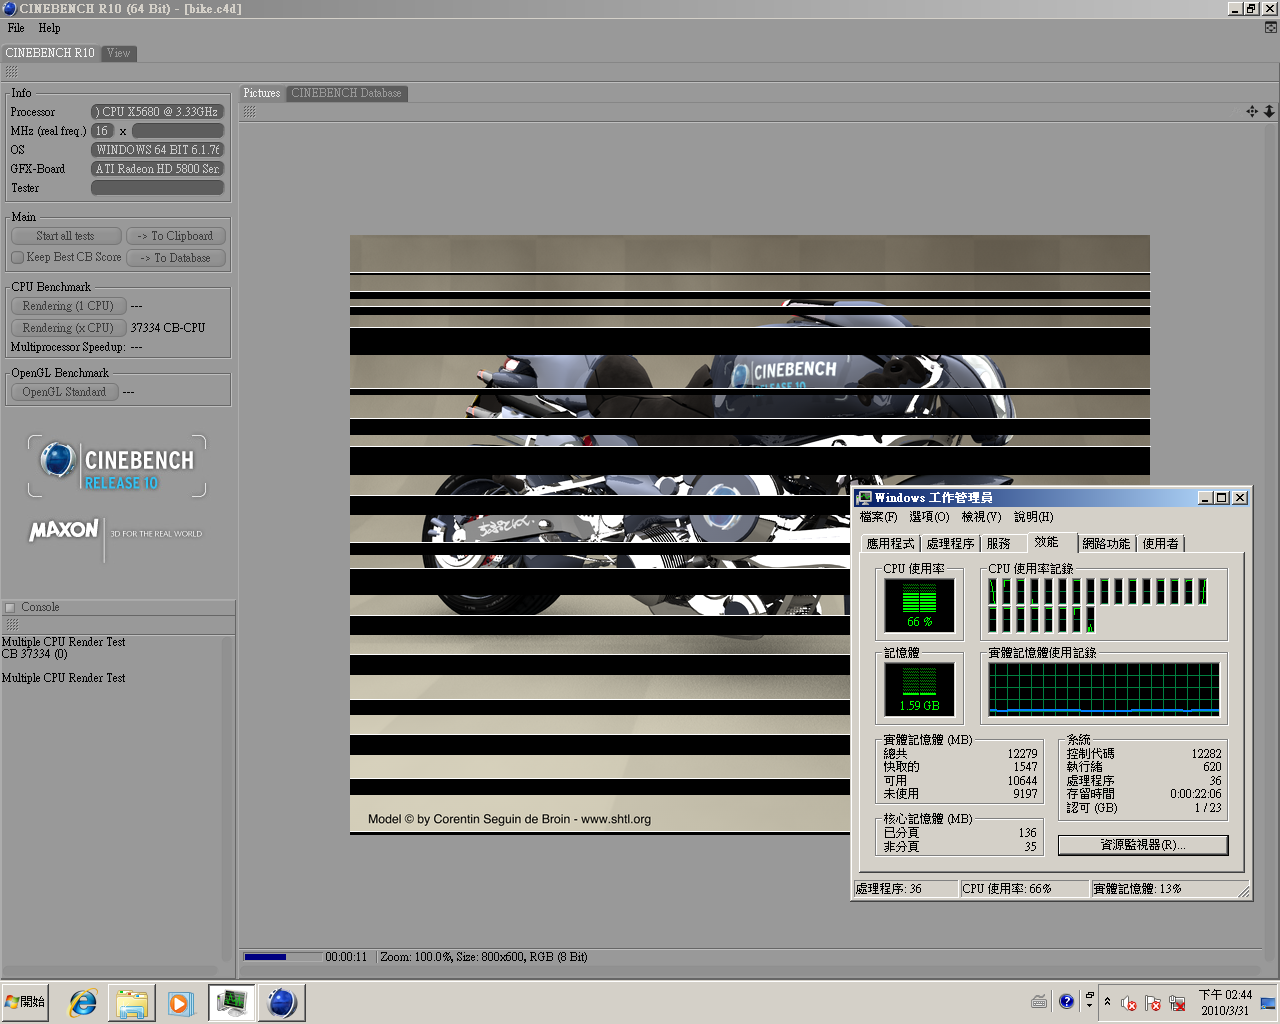Click the blue help question mark tray icon
1280x1024 pixels.
click(1066, 1001)
